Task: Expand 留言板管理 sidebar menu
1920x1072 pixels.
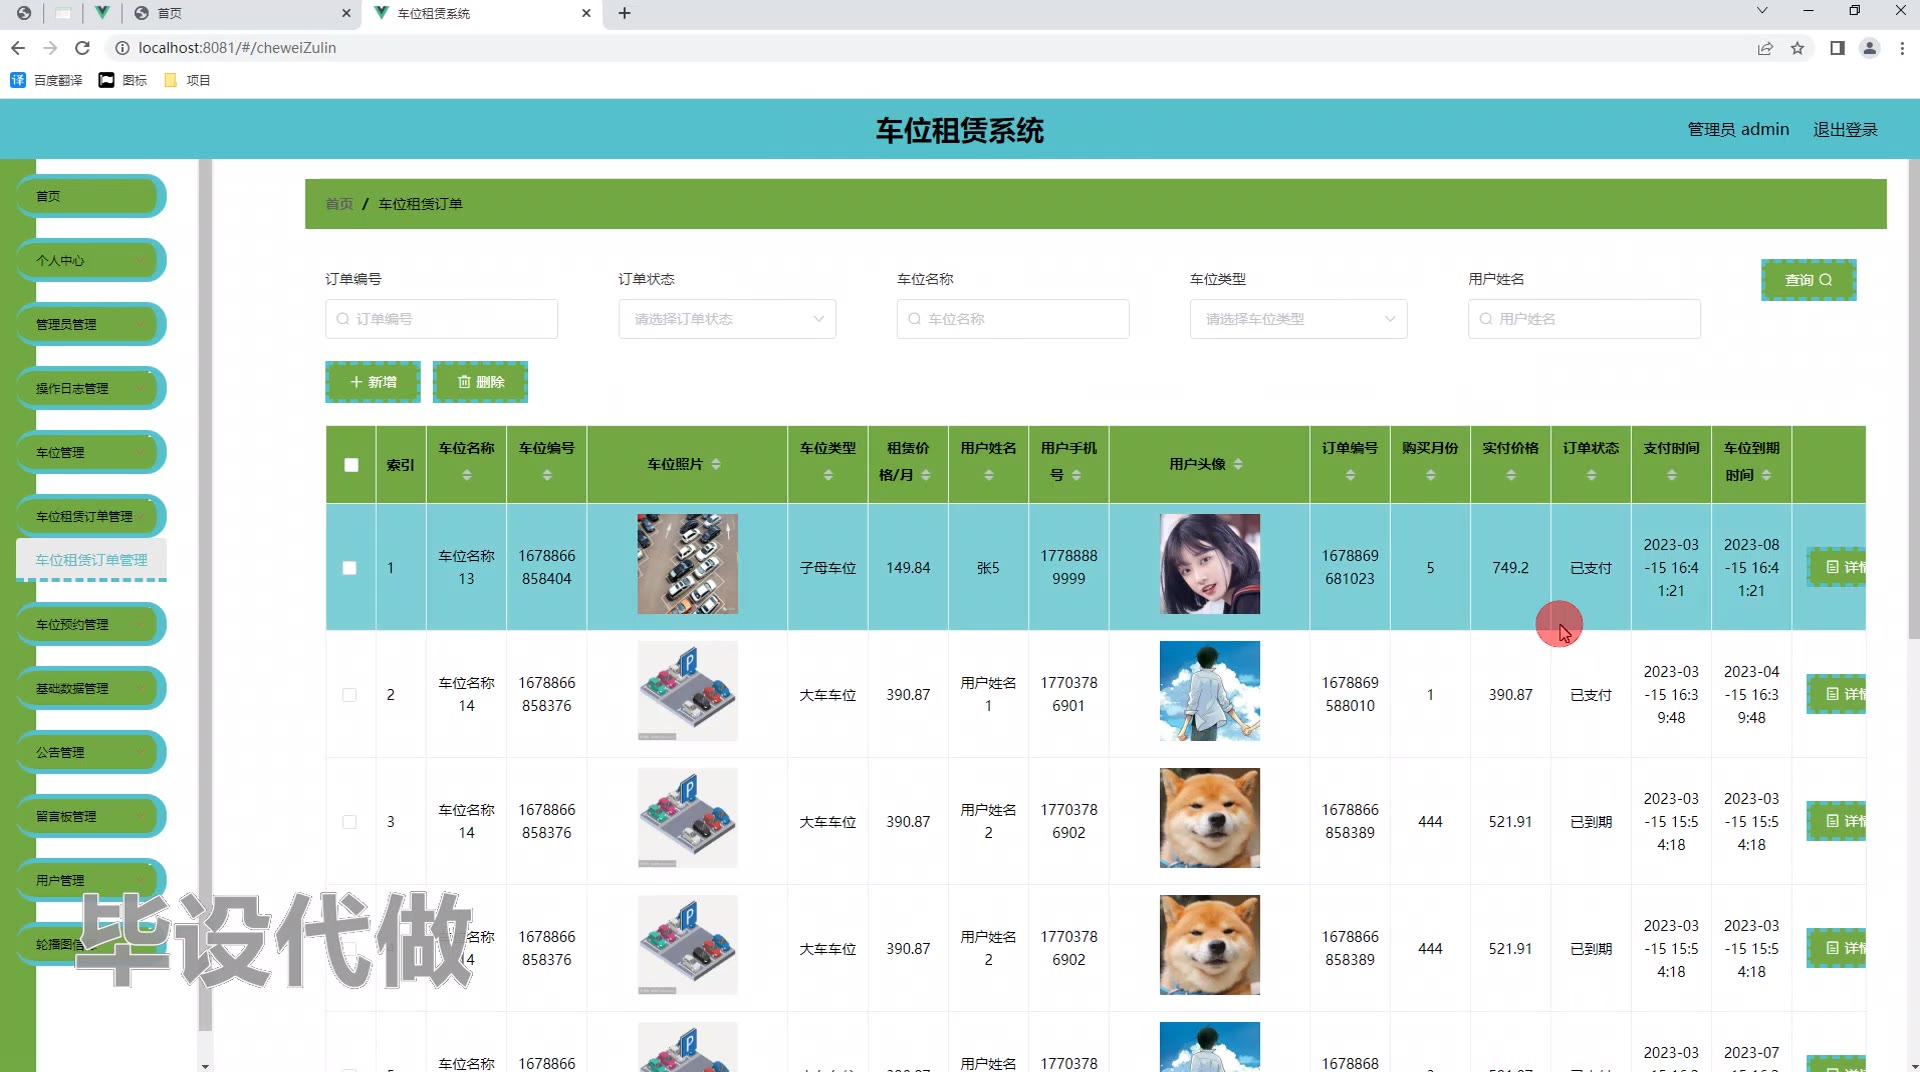Action: tap(91, 816)
